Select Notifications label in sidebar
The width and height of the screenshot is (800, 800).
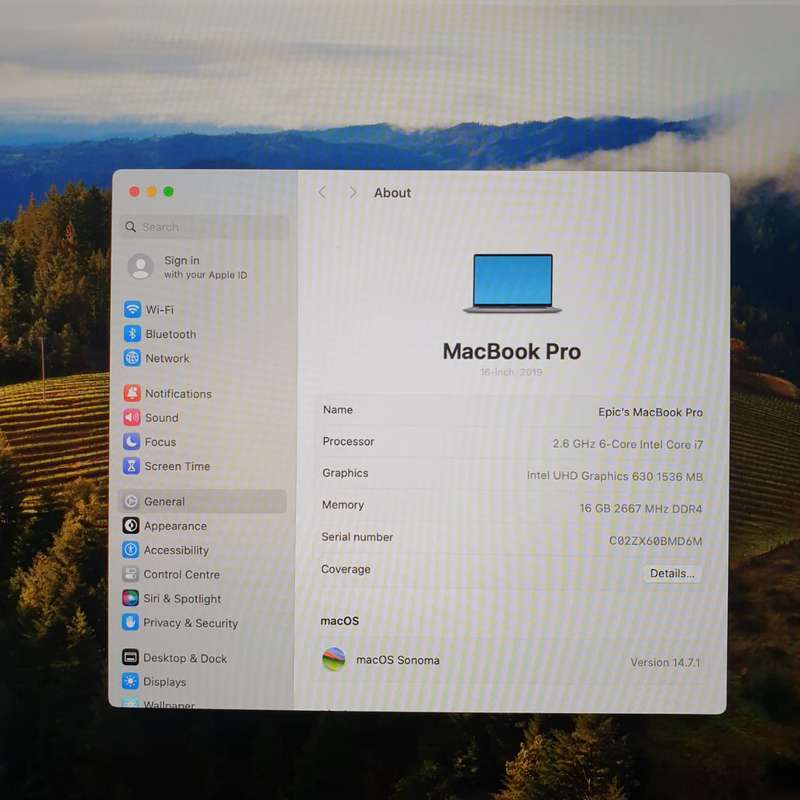point(179,393)
